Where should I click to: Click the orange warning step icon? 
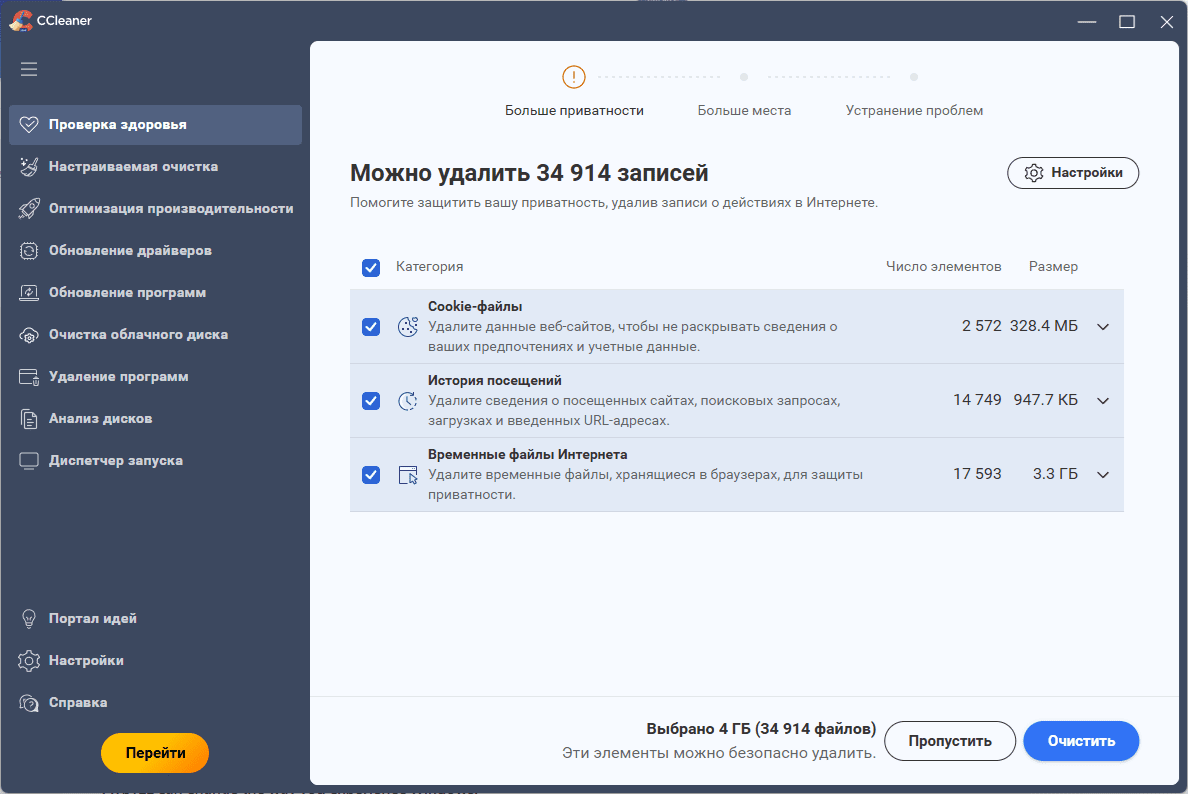click(574, 77)
